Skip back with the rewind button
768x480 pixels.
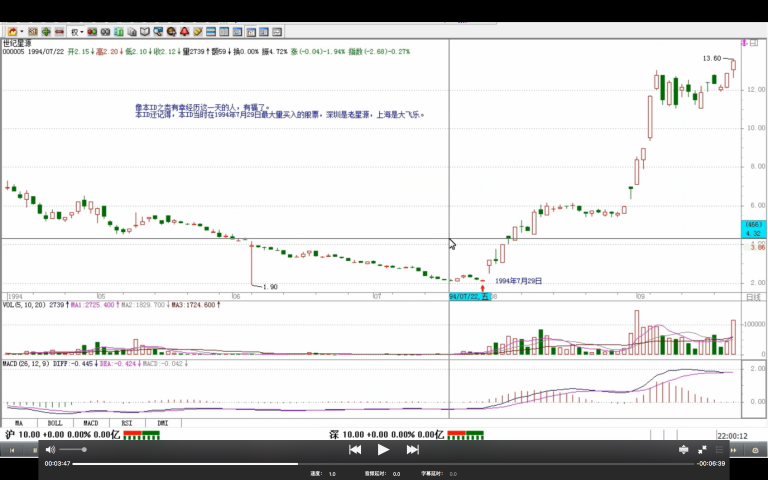point(354,450)
